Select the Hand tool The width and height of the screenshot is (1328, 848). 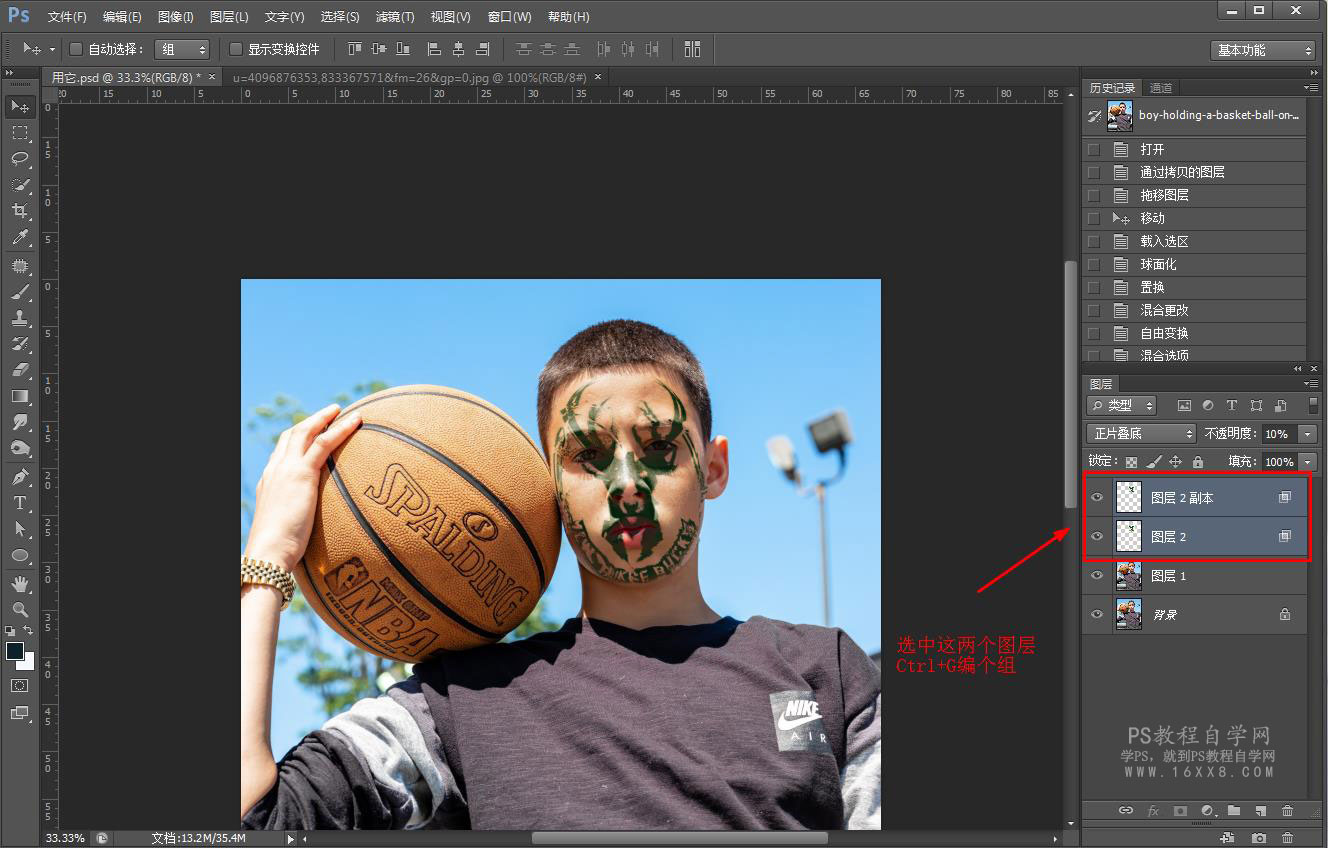click(20, 583)
